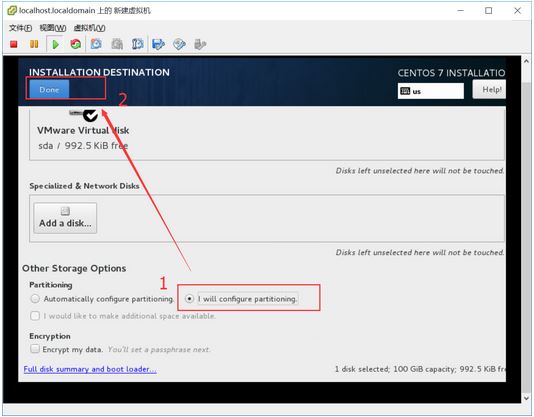Click the red Power Off toolbar icon

pyautogui.click(x=14, y=44)
